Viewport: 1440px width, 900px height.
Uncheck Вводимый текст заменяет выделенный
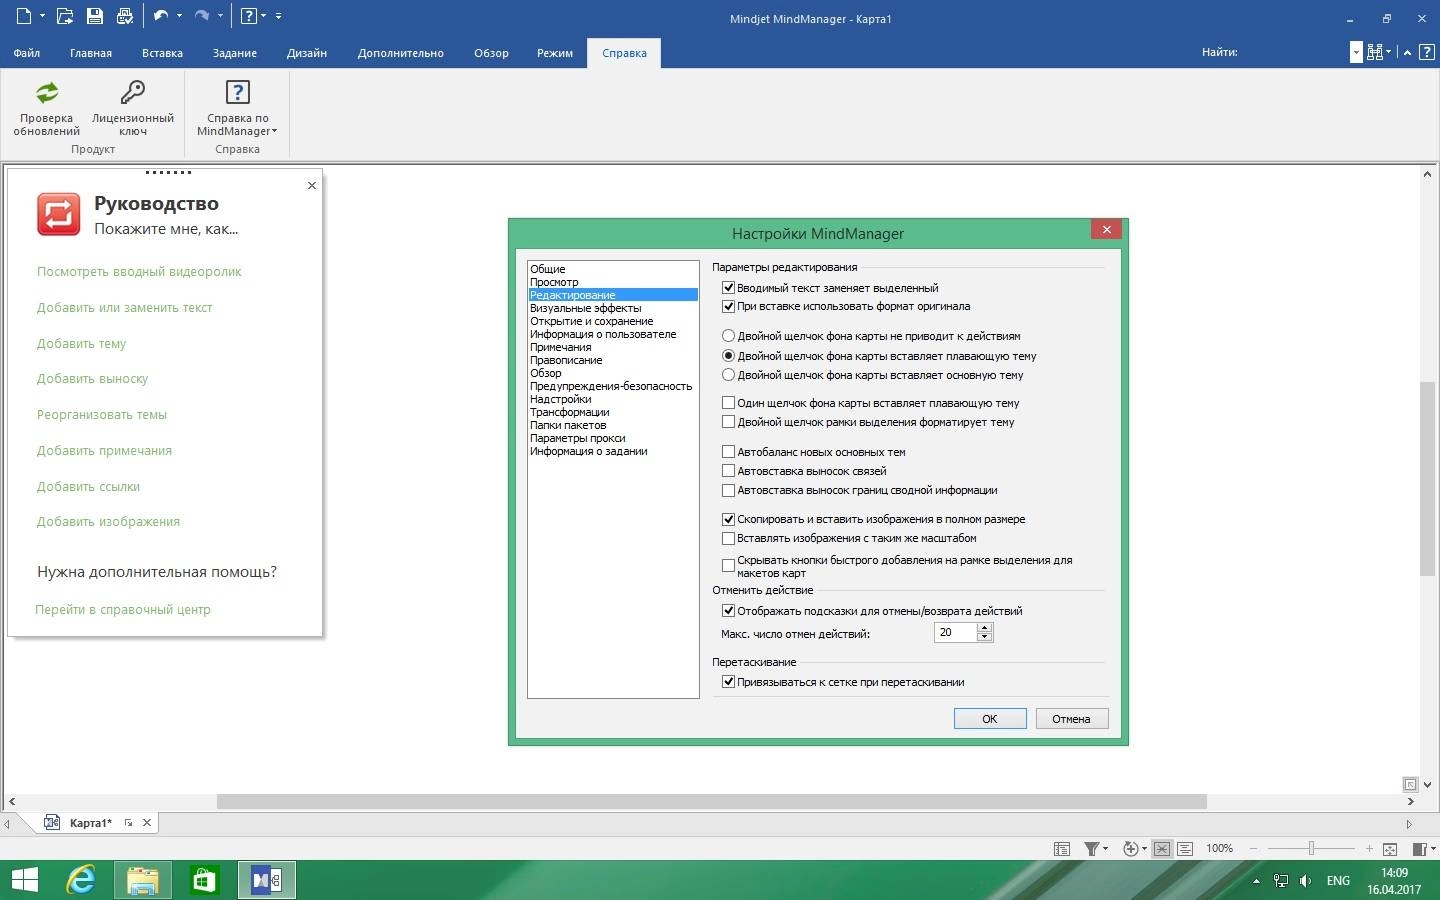pos(728,288)
